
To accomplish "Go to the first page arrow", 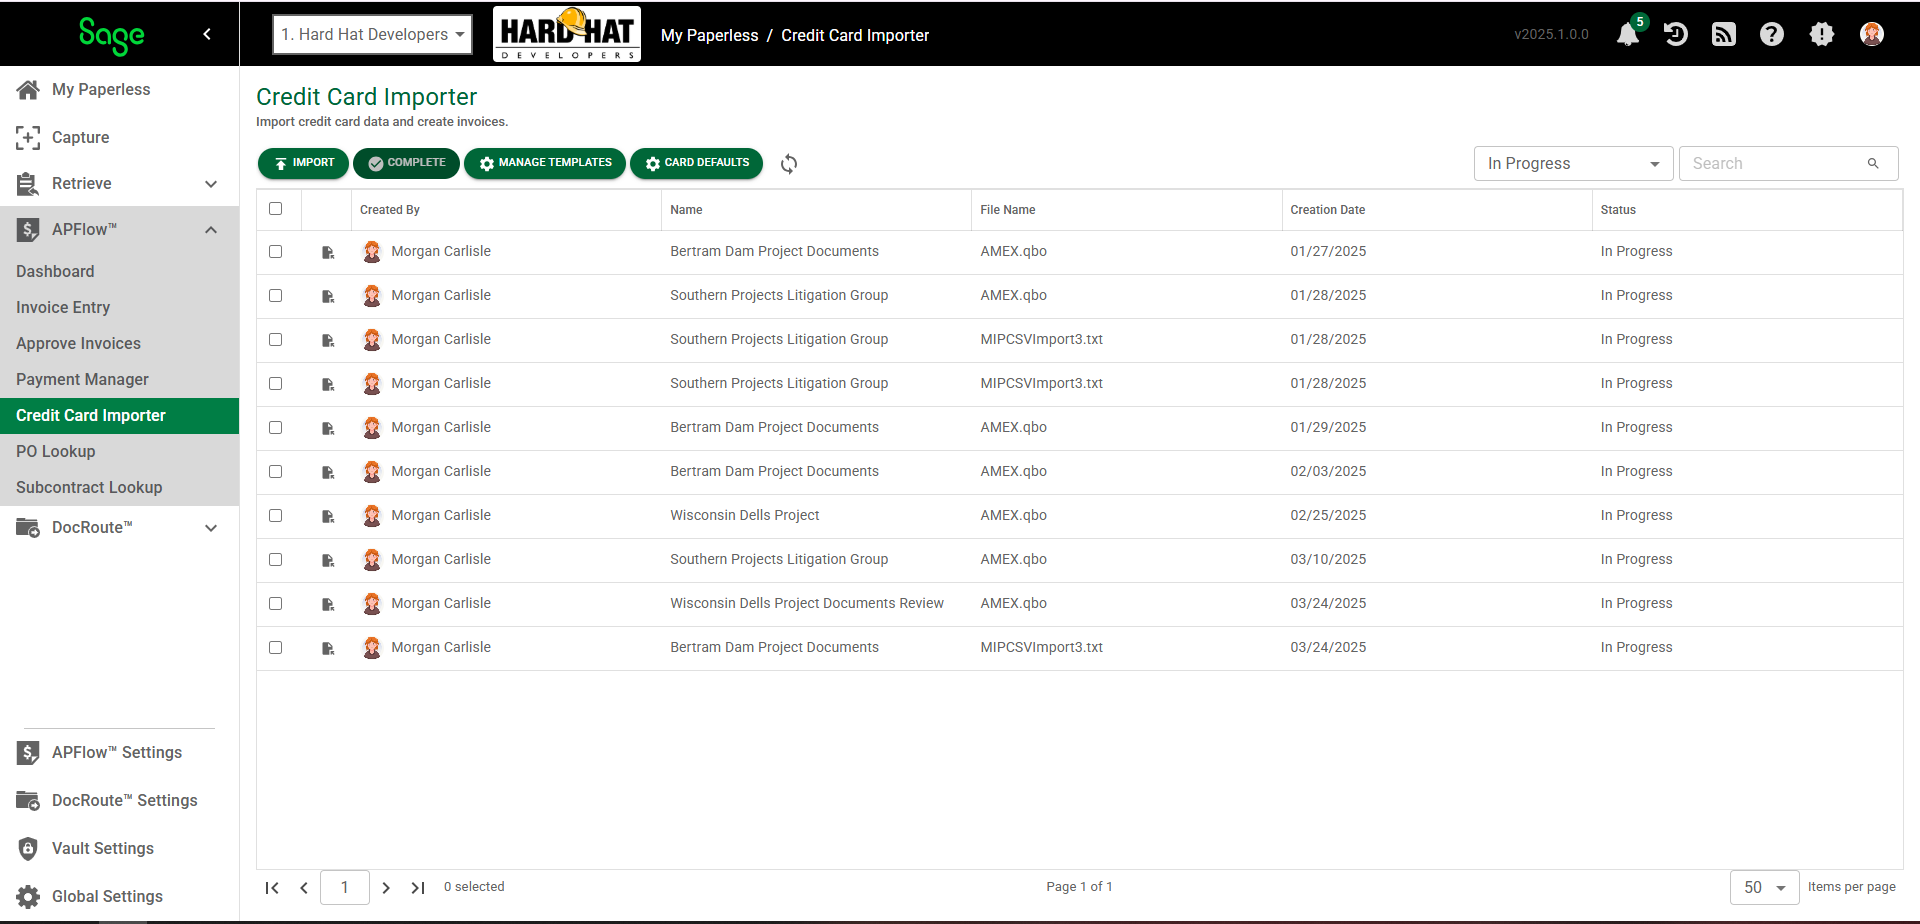I will click(272, 888).
